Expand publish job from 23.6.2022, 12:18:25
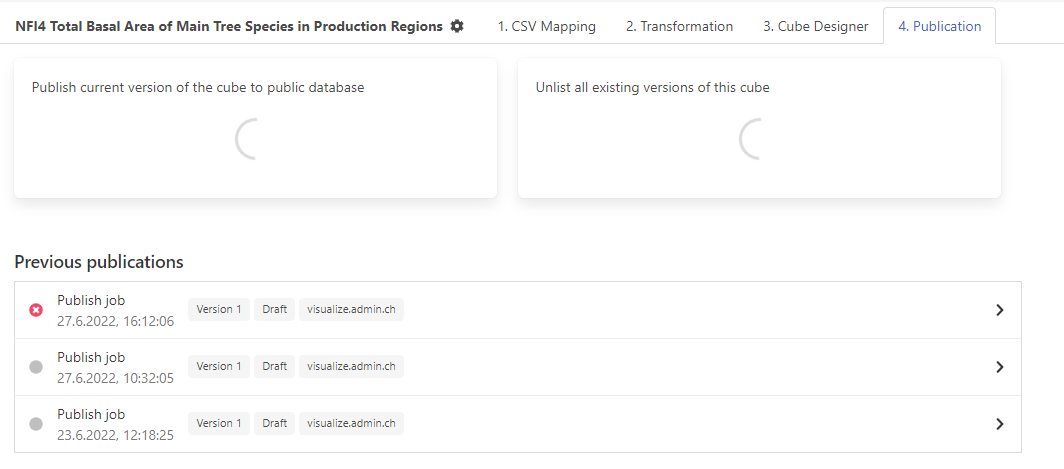Image resolution: width=1064 pixels, height=469 pixels. click(999, 424)
